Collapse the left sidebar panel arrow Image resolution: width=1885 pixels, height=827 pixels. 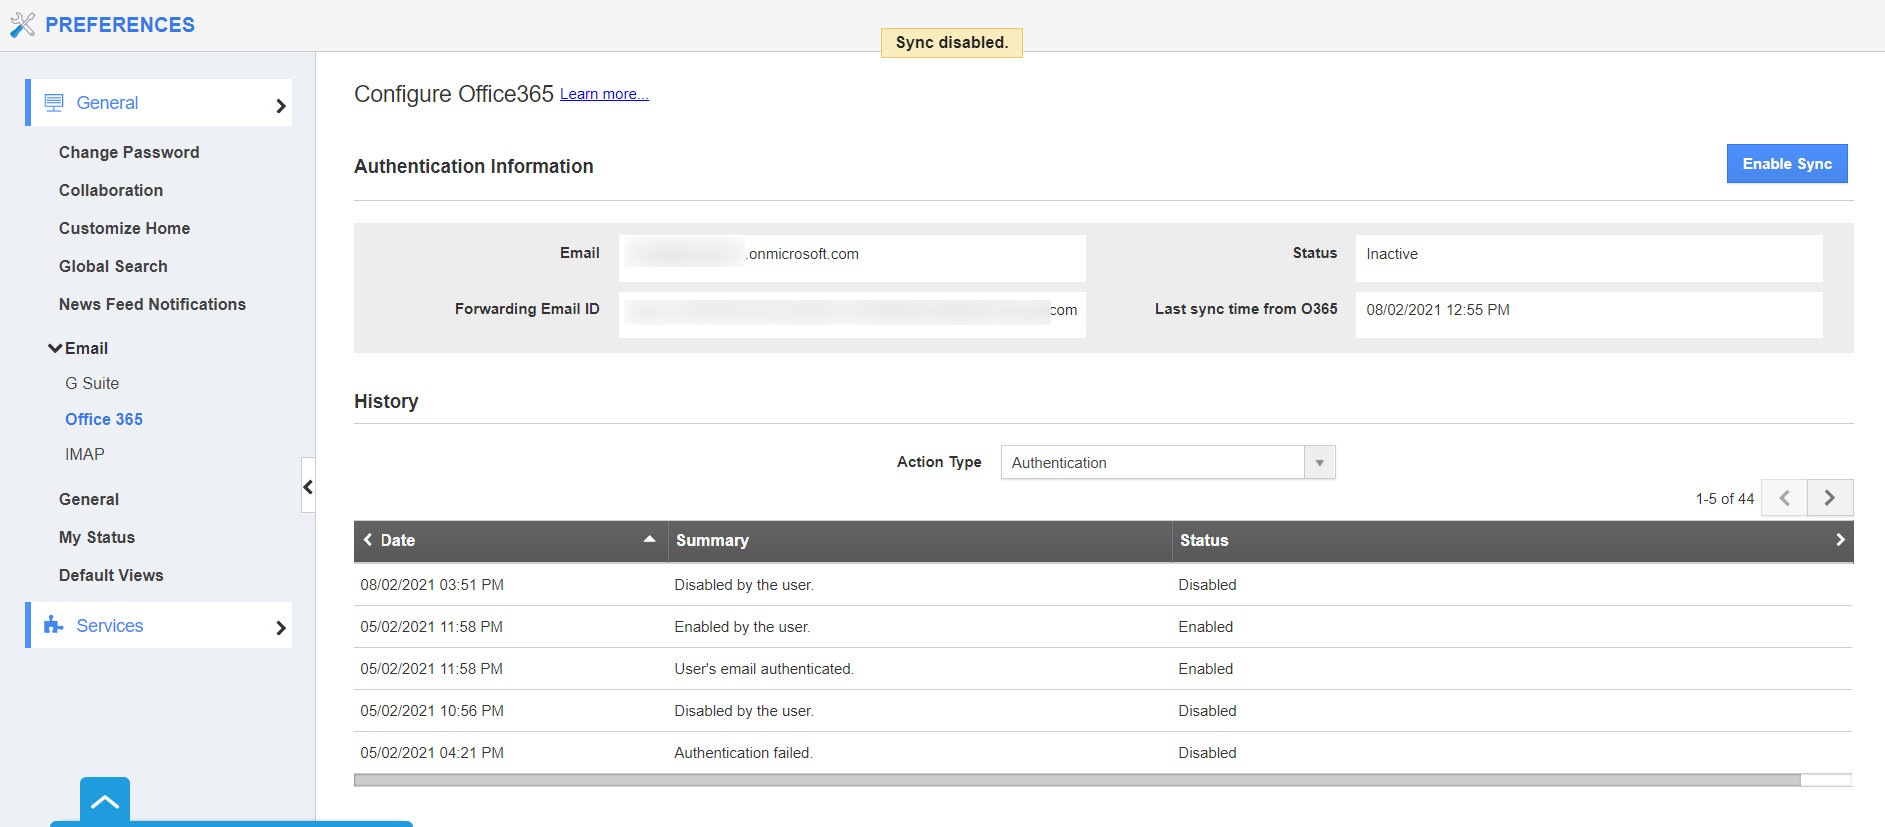[x=308, y=486]
